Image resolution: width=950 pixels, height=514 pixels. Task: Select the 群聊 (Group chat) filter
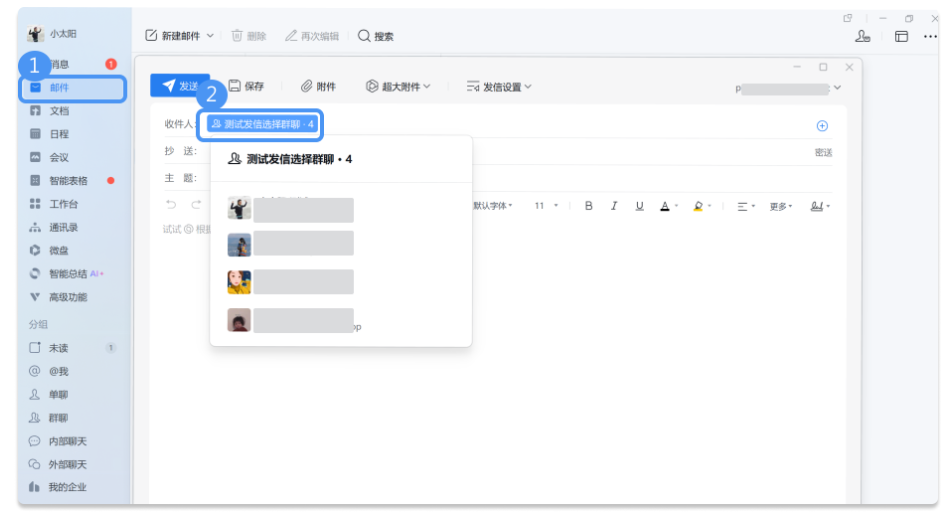(58, 418)
